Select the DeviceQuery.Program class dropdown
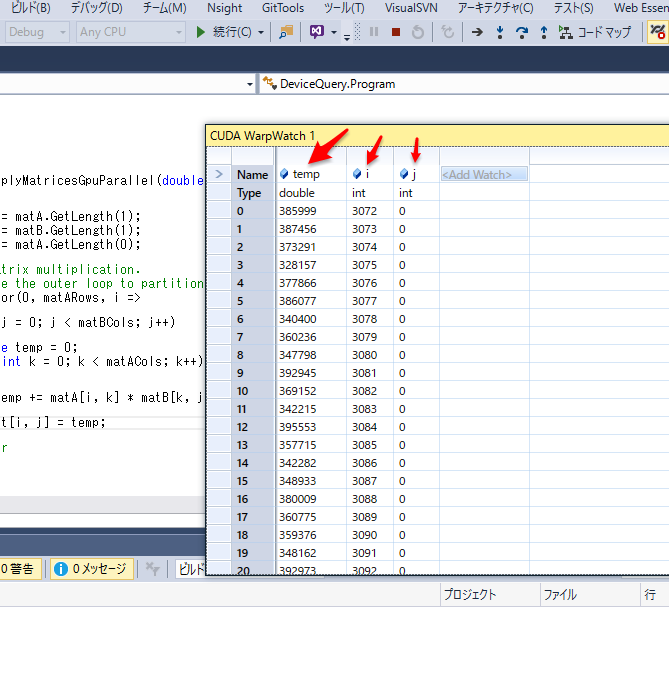 coord(464,84)
